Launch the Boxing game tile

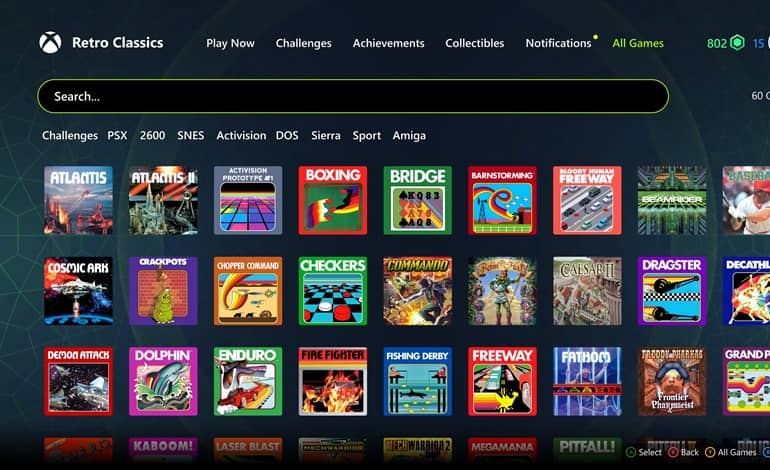333,200
